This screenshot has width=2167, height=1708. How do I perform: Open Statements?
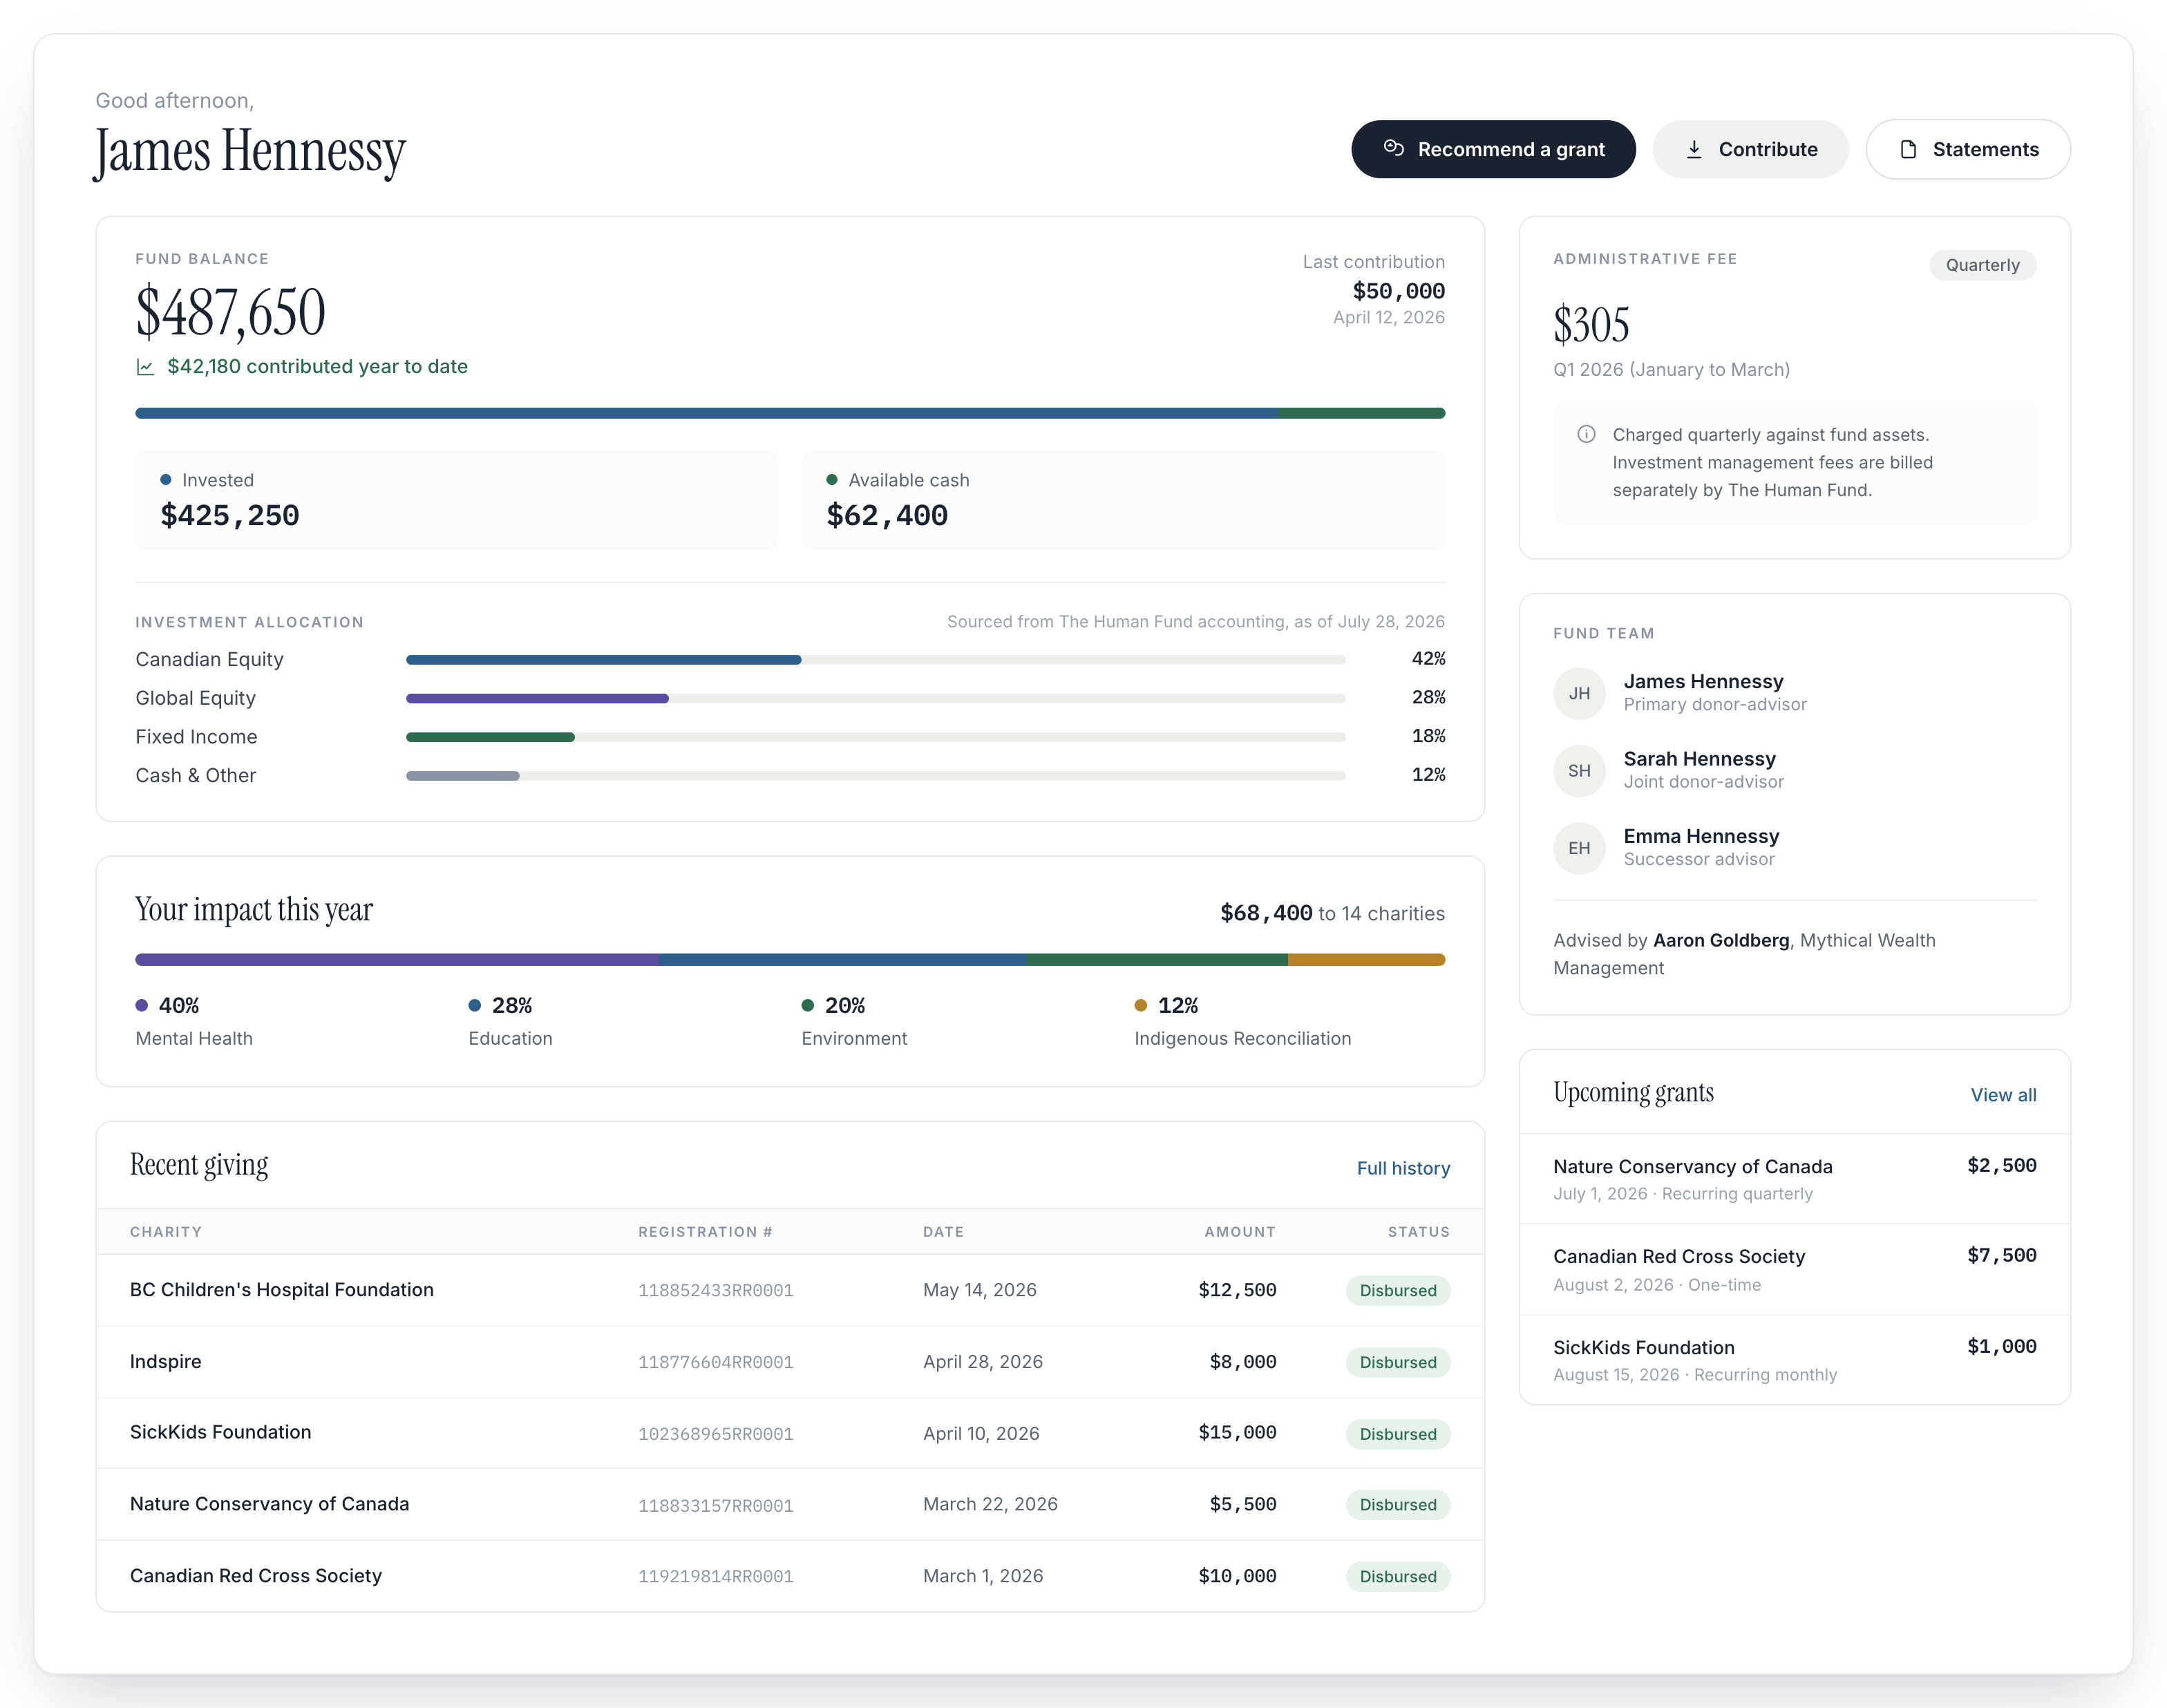[x=1967, y=149]
